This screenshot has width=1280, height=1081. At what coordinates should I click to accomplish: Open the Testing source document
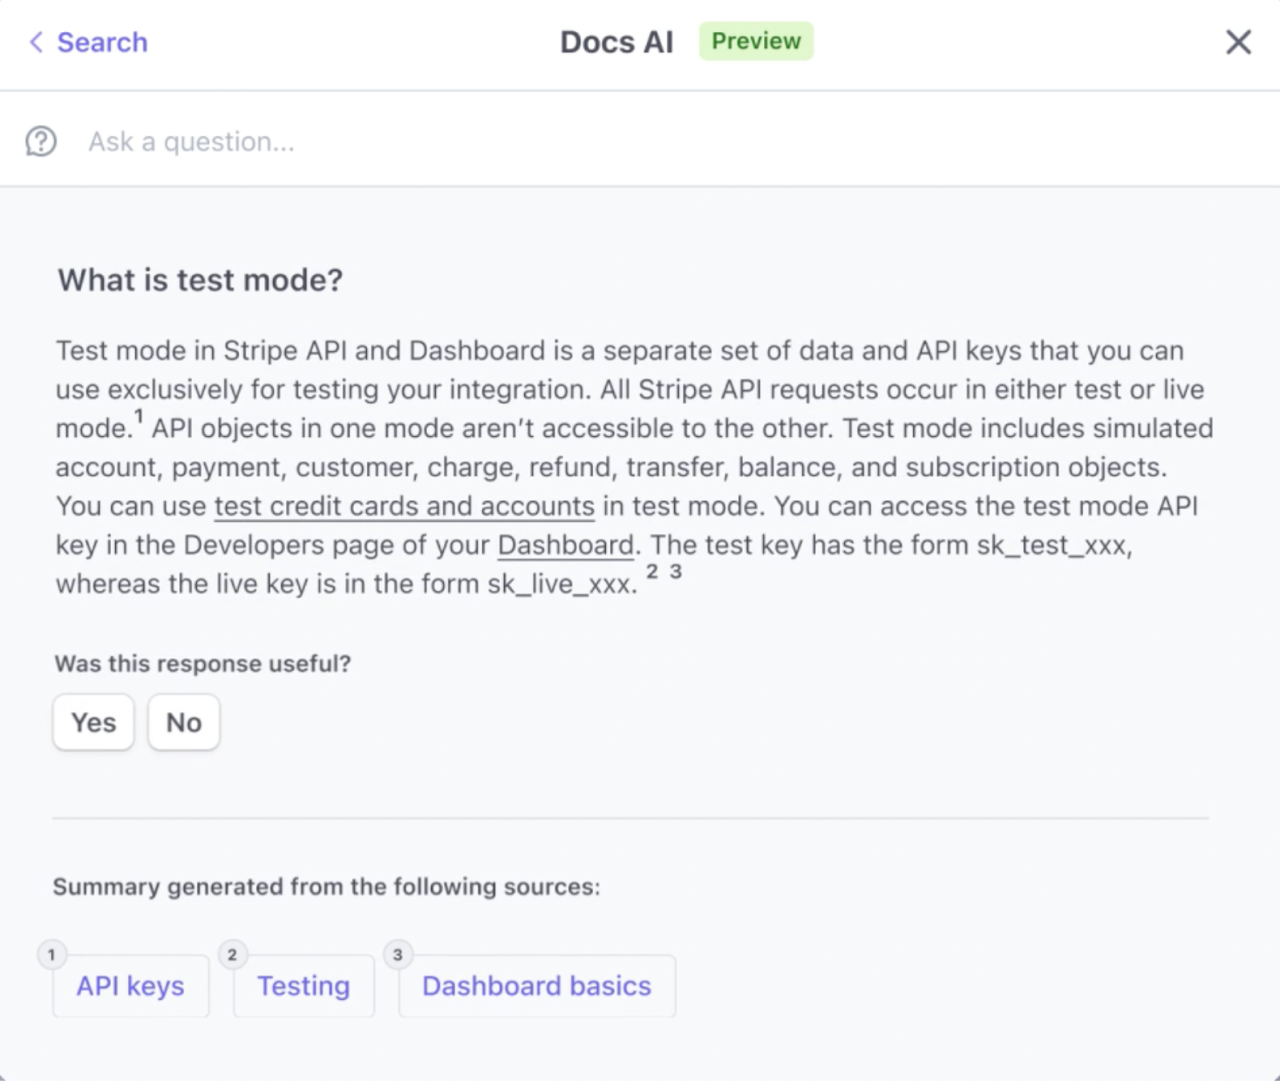coord(304,986)
